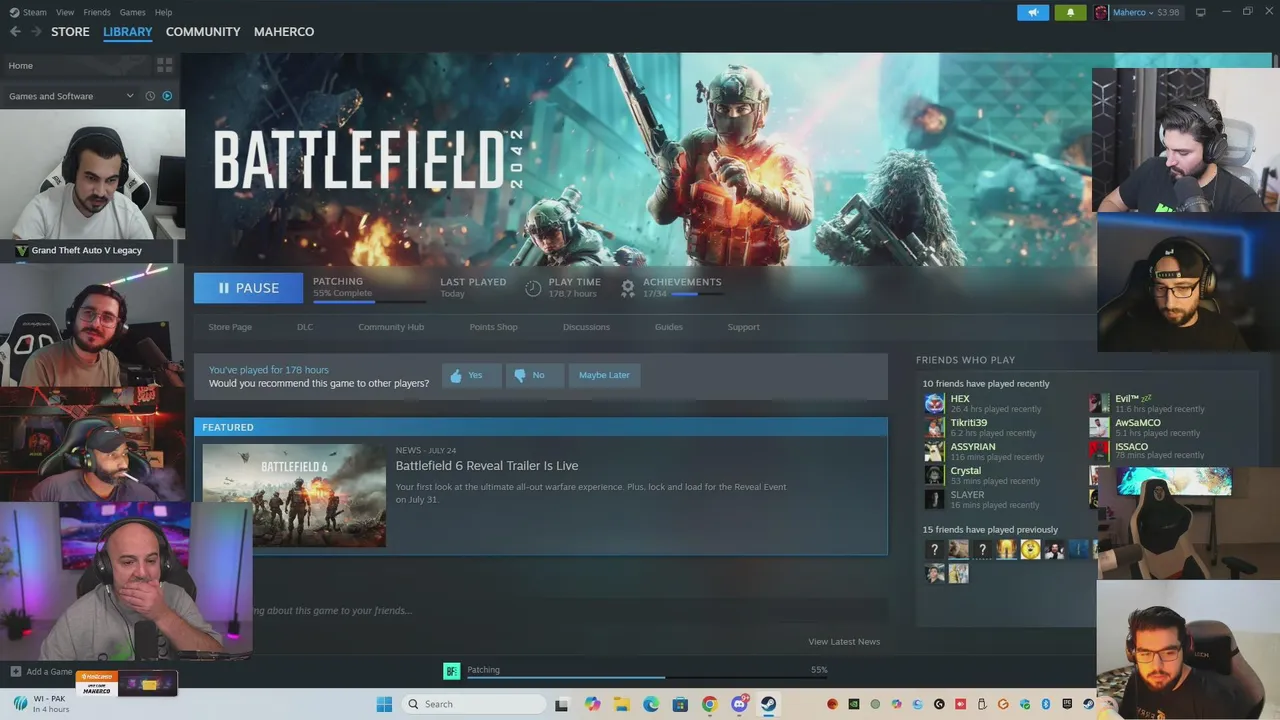This screenshot has height=720, width=1280.
Task: Open friend Crystal's avatar
Action: 934,475
